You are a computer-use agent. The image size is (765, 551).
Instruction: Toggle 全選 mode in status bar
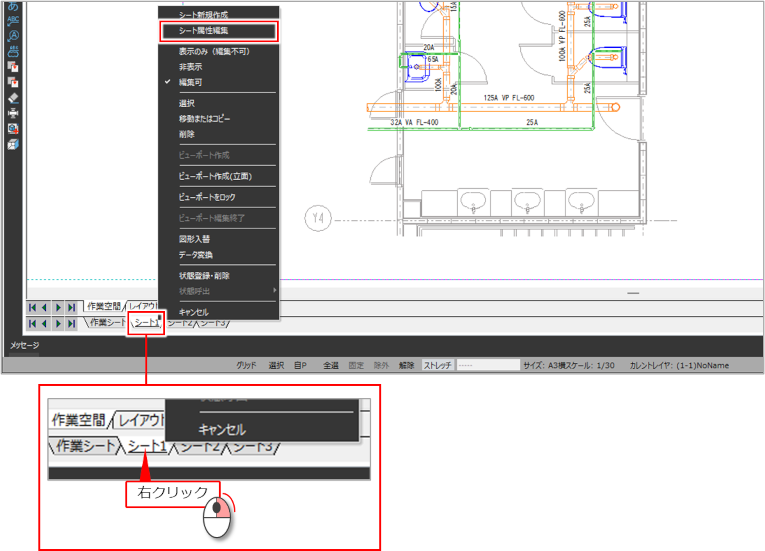330,365
